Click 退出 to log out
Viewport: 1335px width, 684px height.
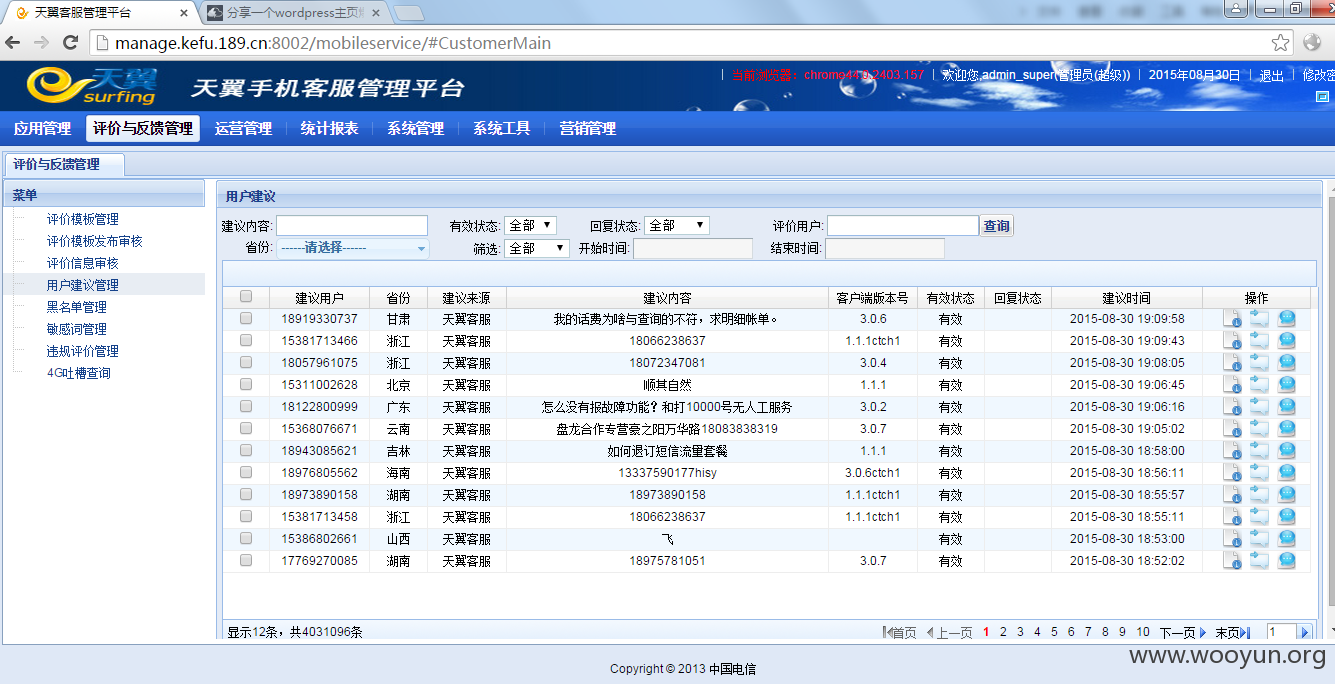tap(1271, 75)
